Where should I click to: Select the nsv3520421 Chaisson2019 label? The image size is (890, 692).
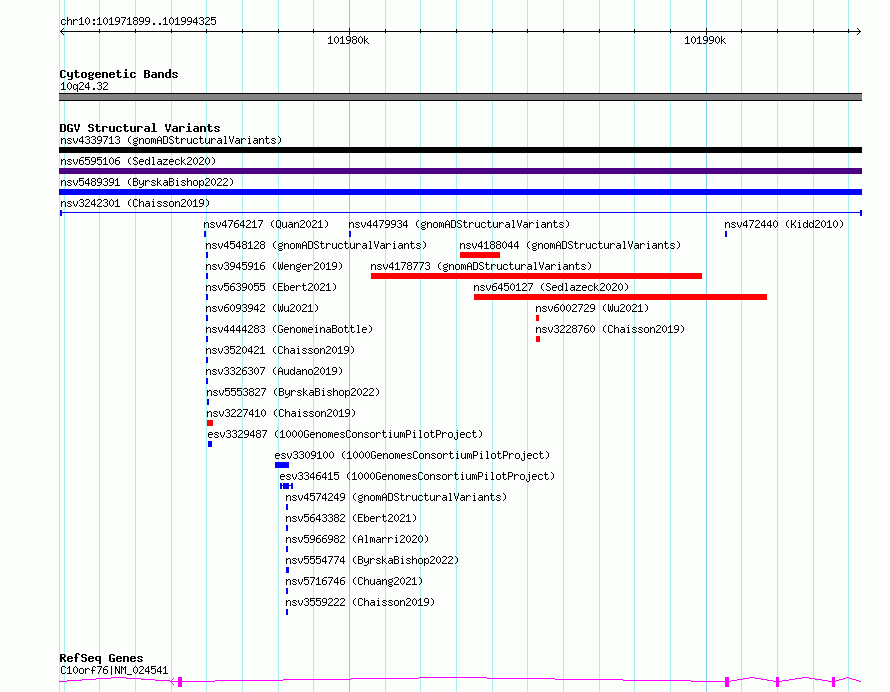click(280, 350)
